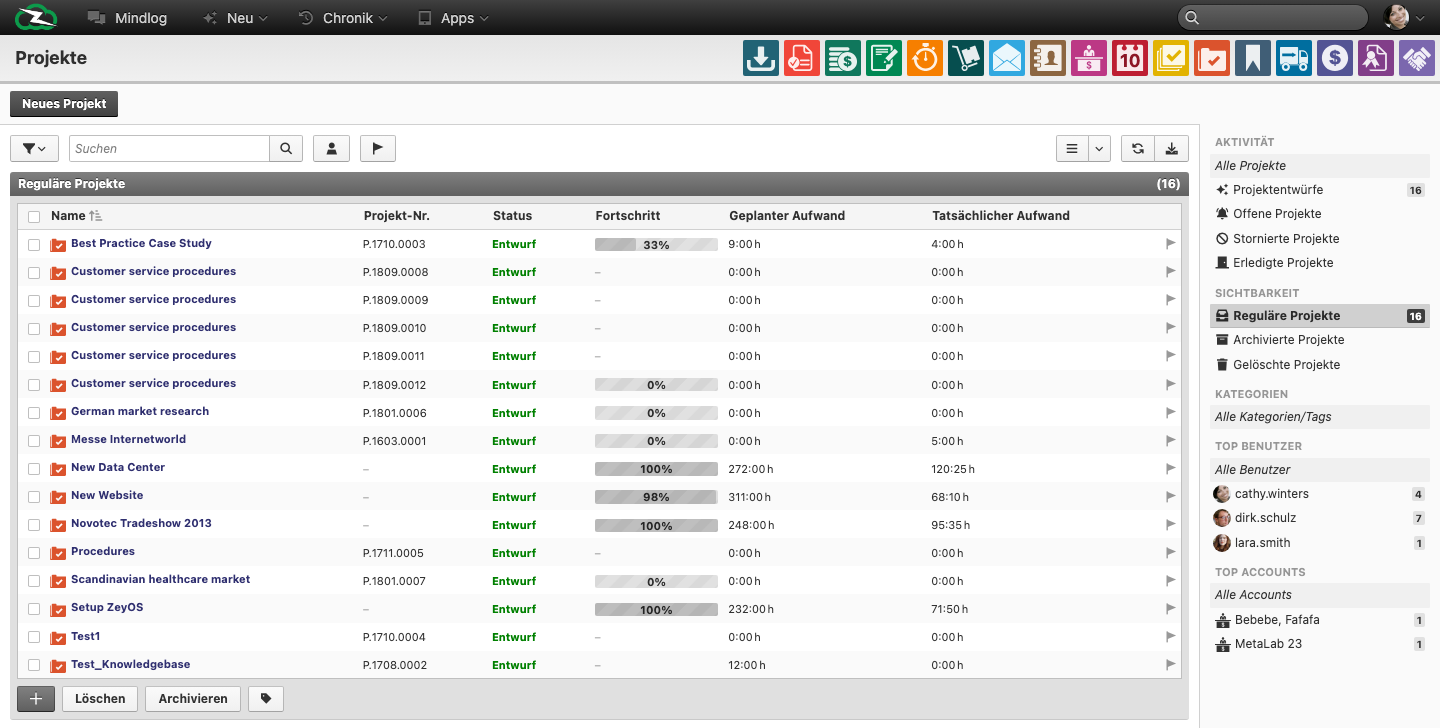Screen dimensions: 1440x728
Task: Expand the Apps dropdown menu
Action: tap(453, 18)
